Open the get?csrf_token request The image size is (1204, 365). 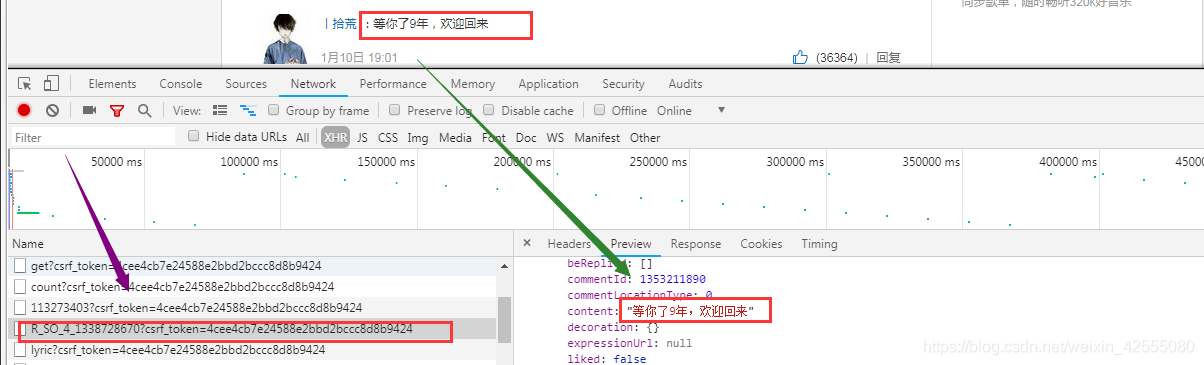(x=176, y=266)
